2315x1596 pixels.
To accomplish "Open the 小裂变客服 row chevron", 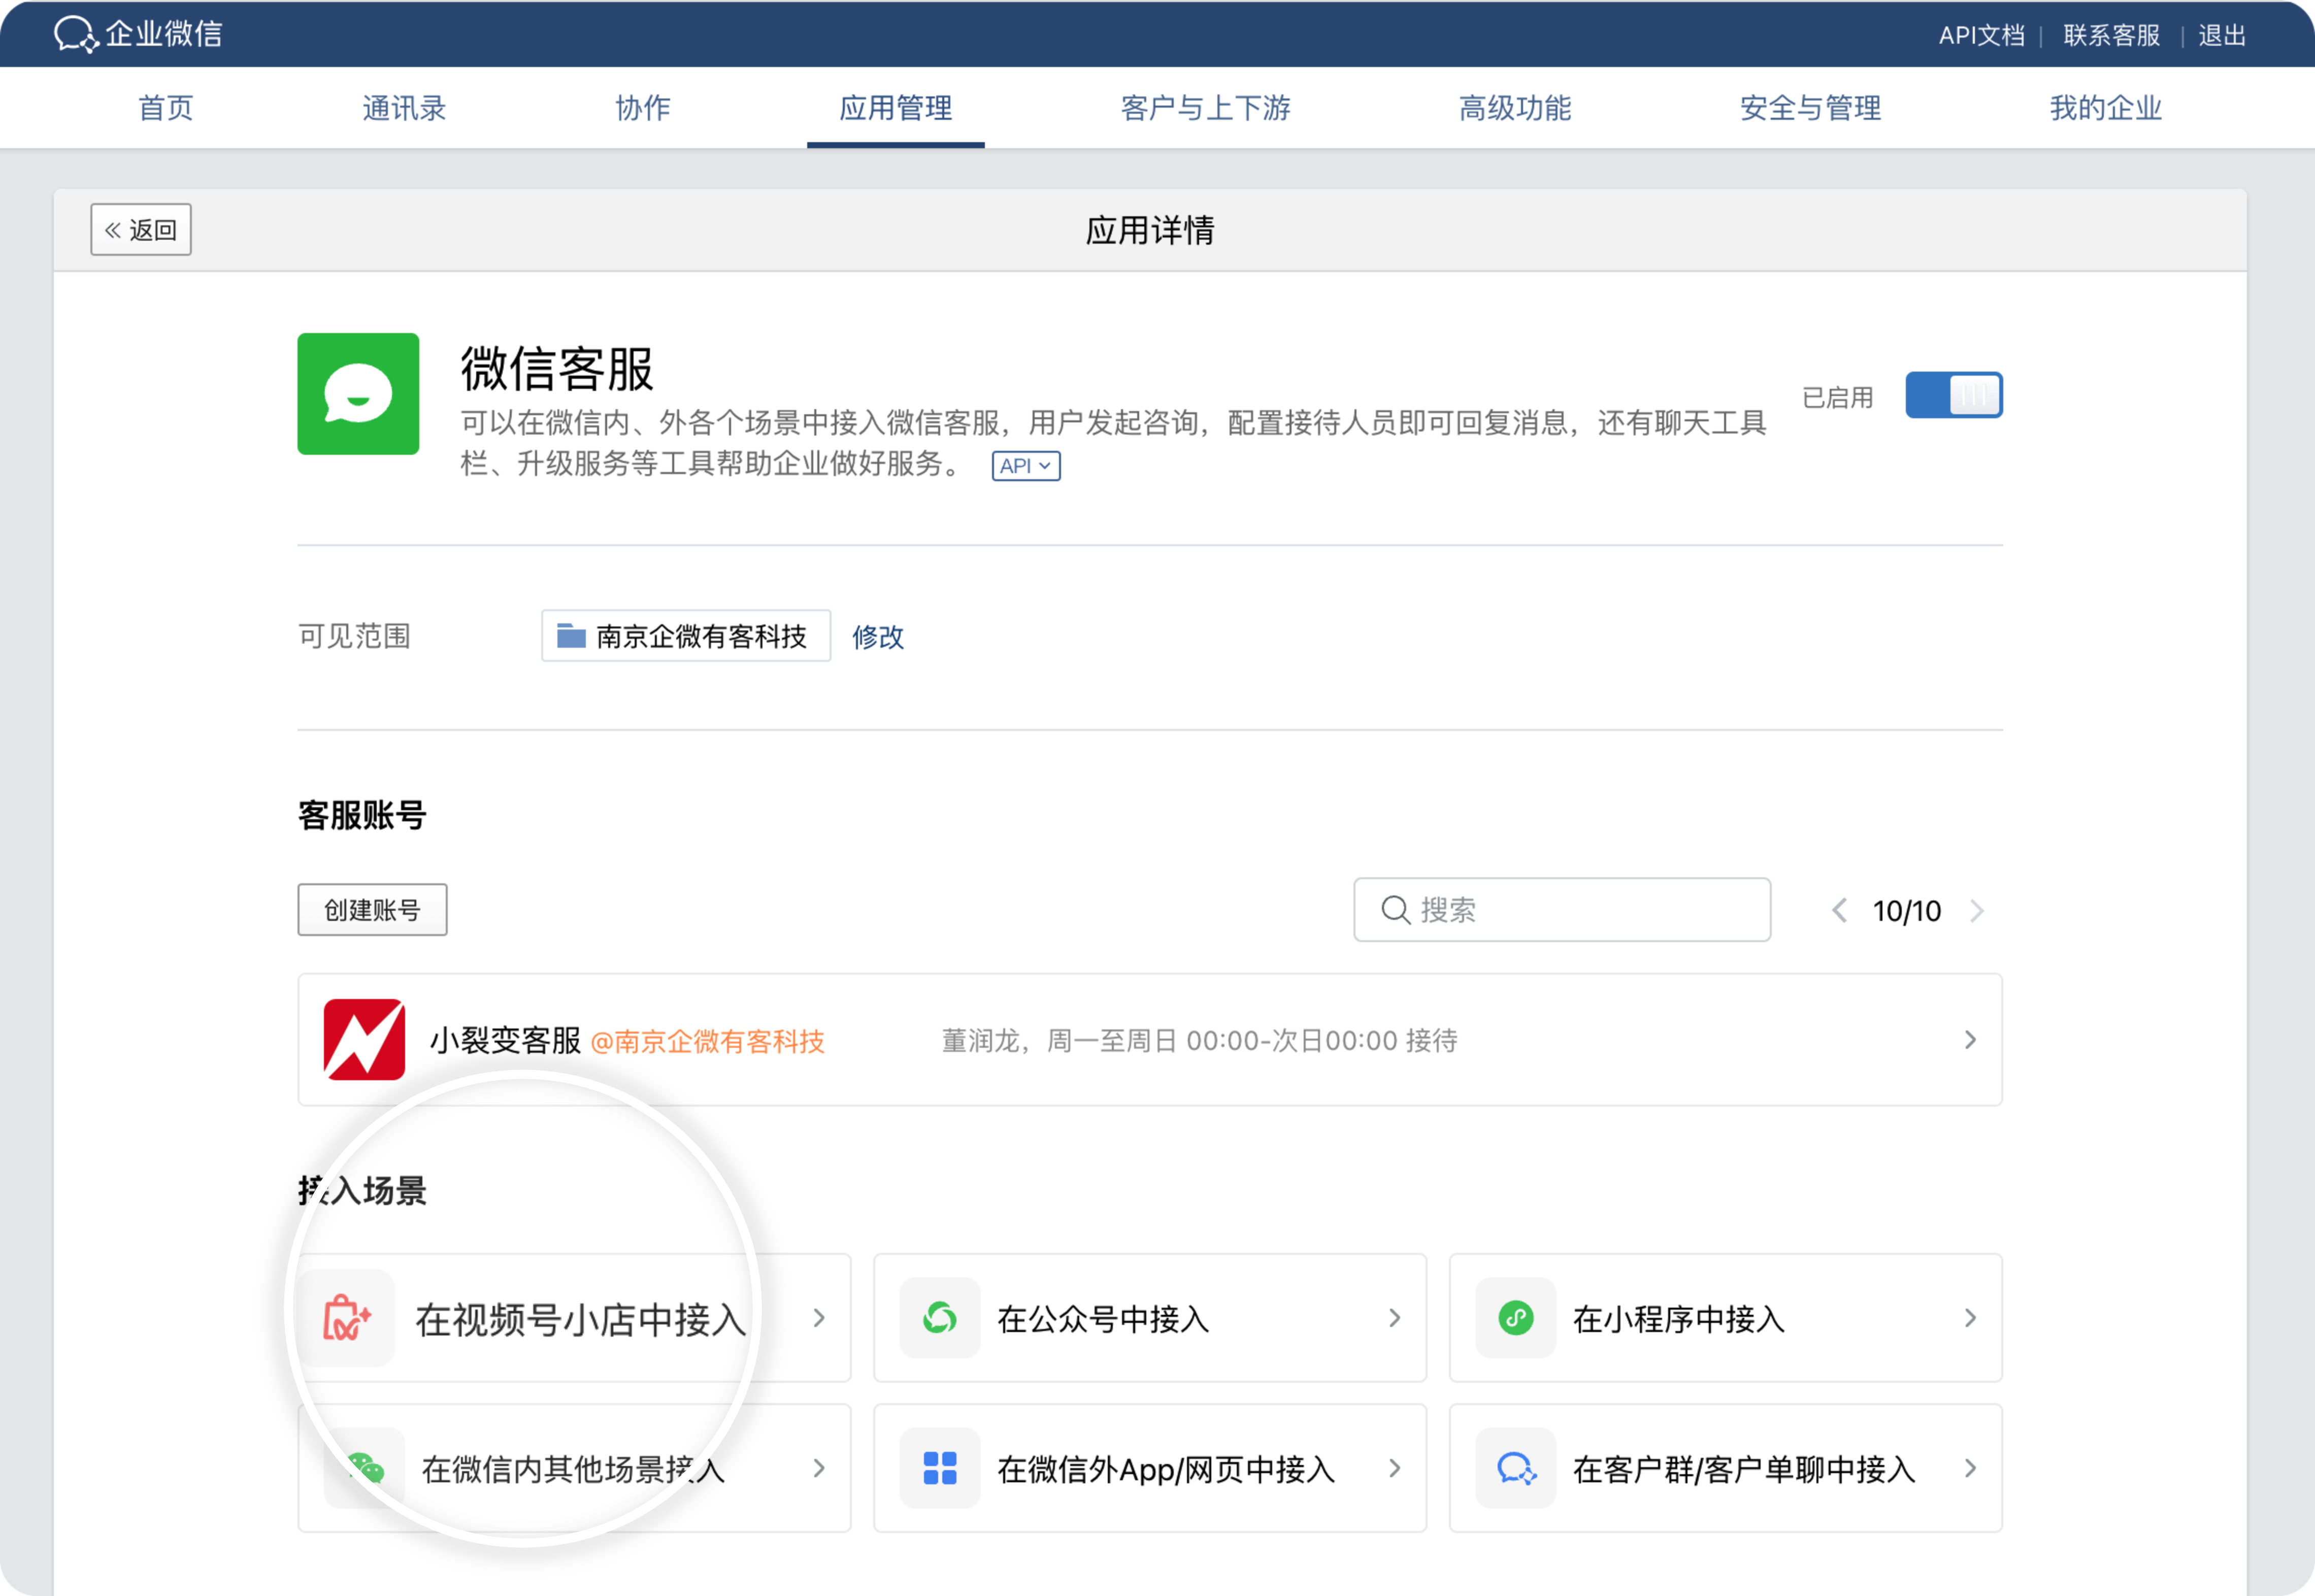I will click(x=1970, y=1040).
